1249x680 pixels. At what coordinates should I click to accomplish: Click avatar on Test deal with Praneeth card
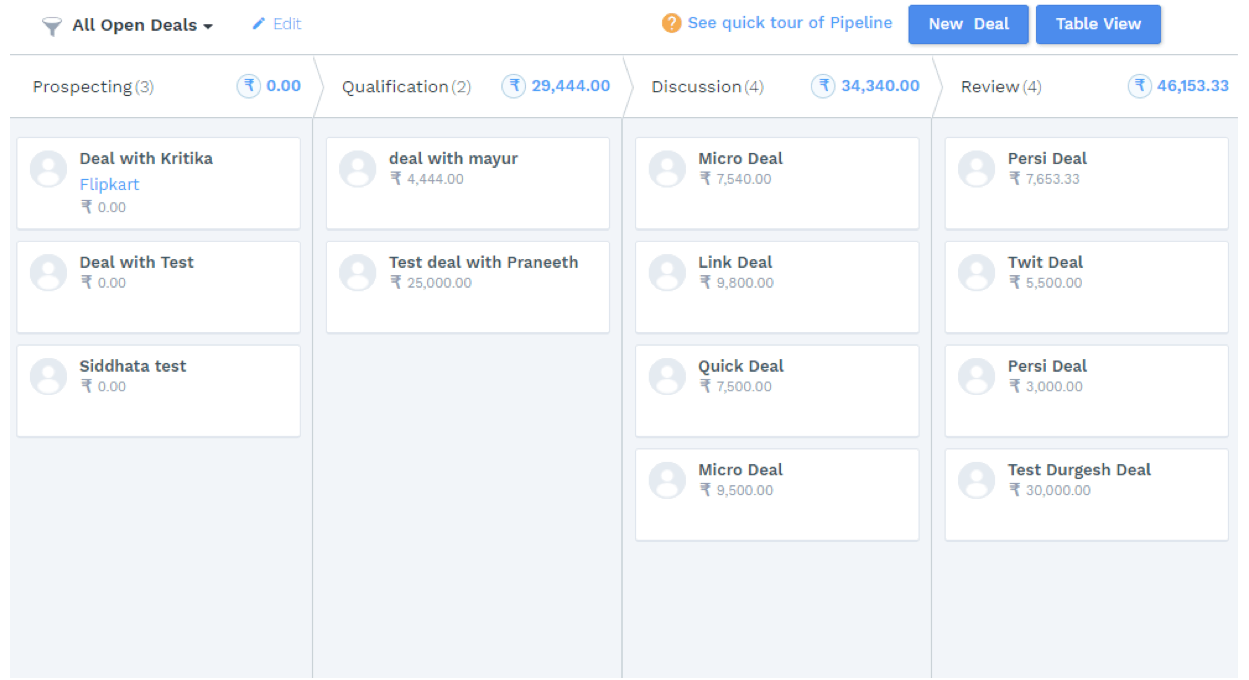pyautogui.click(x=357, y=273)
